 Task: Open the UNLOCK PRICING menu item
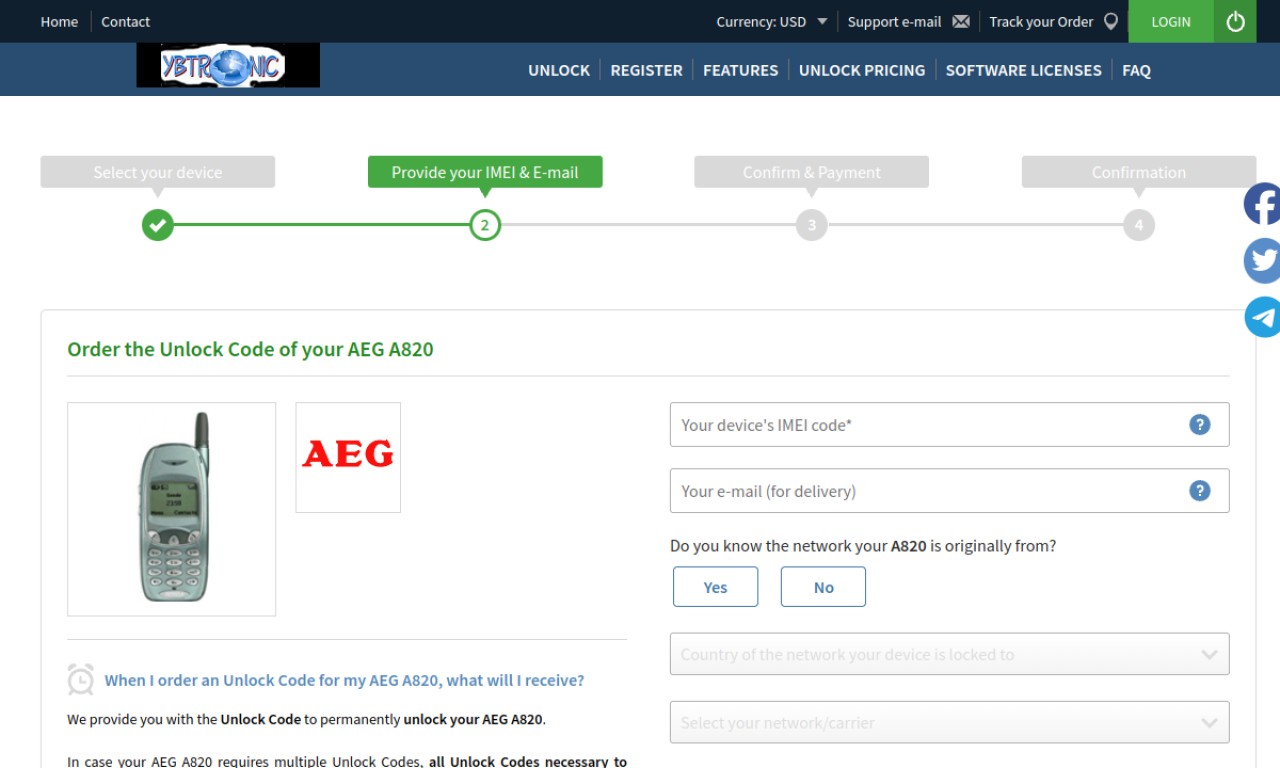point(862,70)
